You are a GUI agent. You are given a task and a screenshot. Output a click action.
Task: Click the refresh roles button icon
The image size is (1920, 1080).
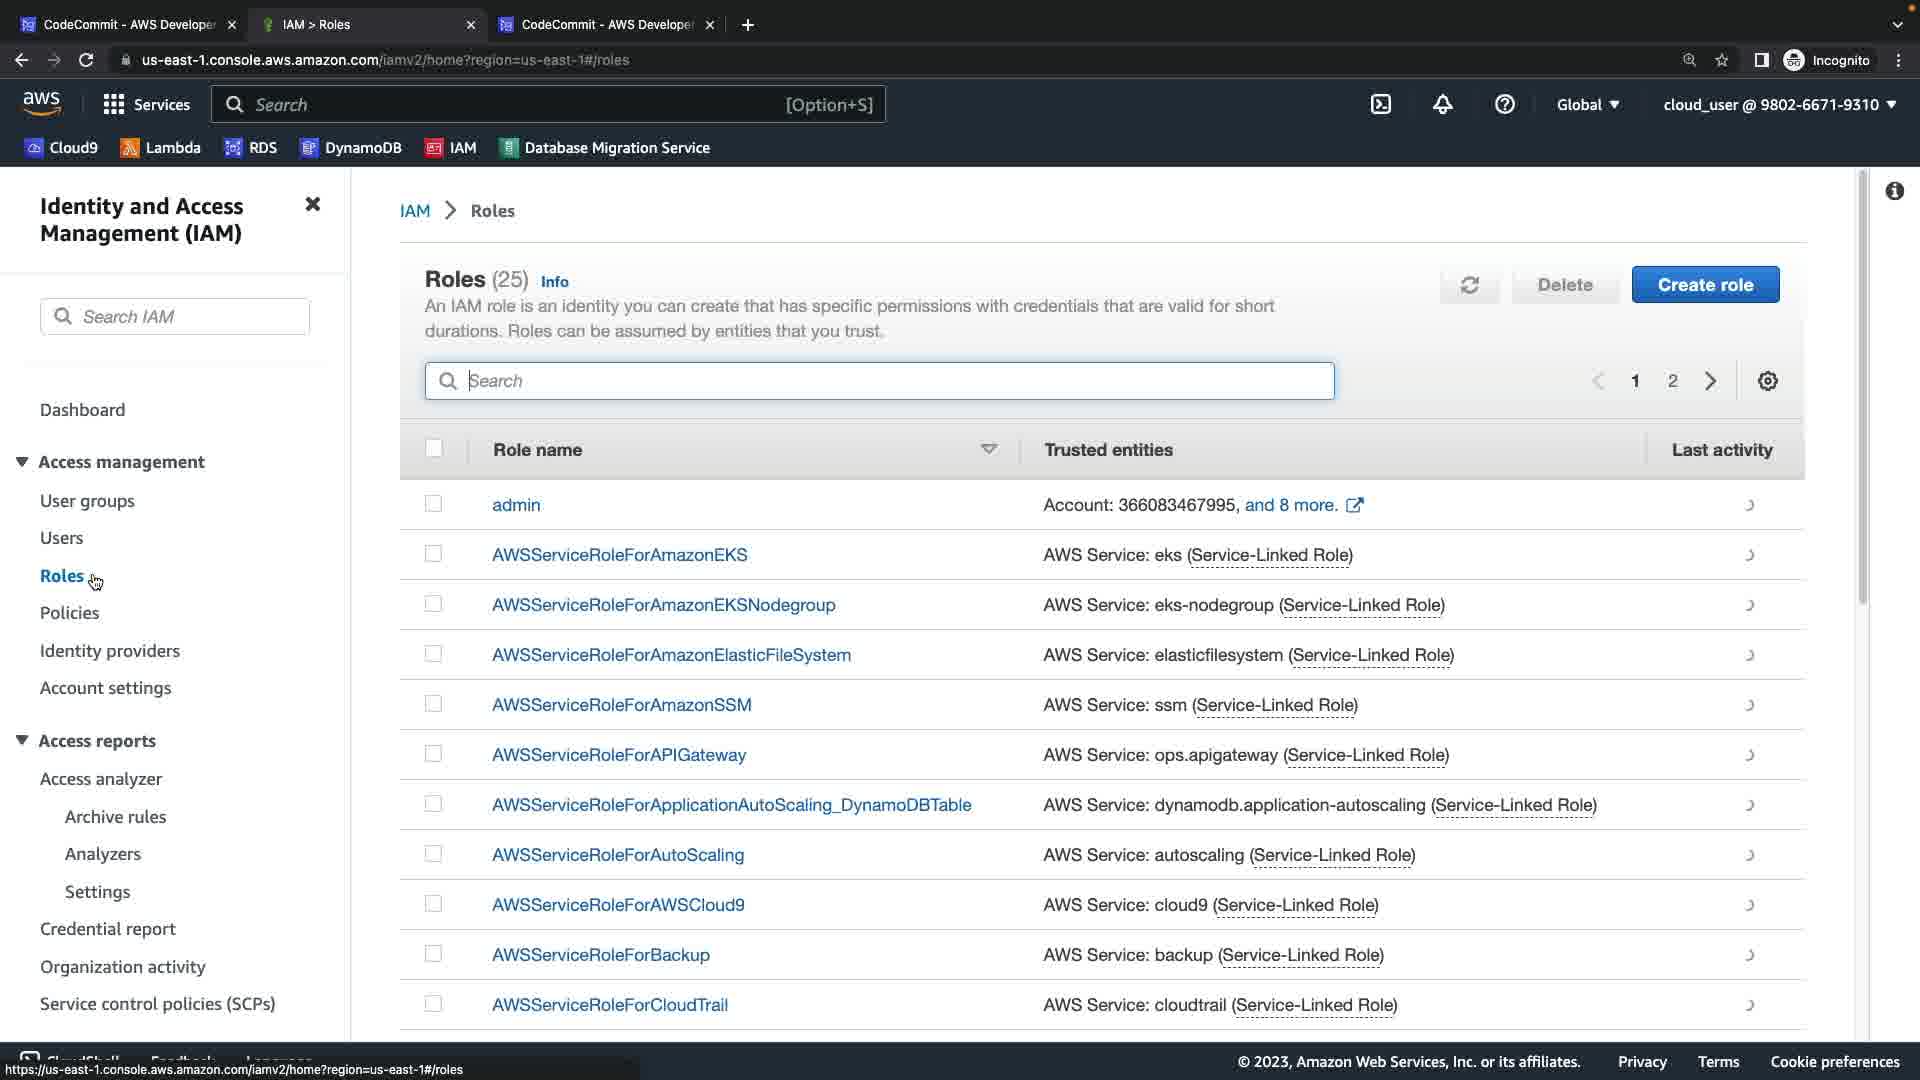(1469, 285)
